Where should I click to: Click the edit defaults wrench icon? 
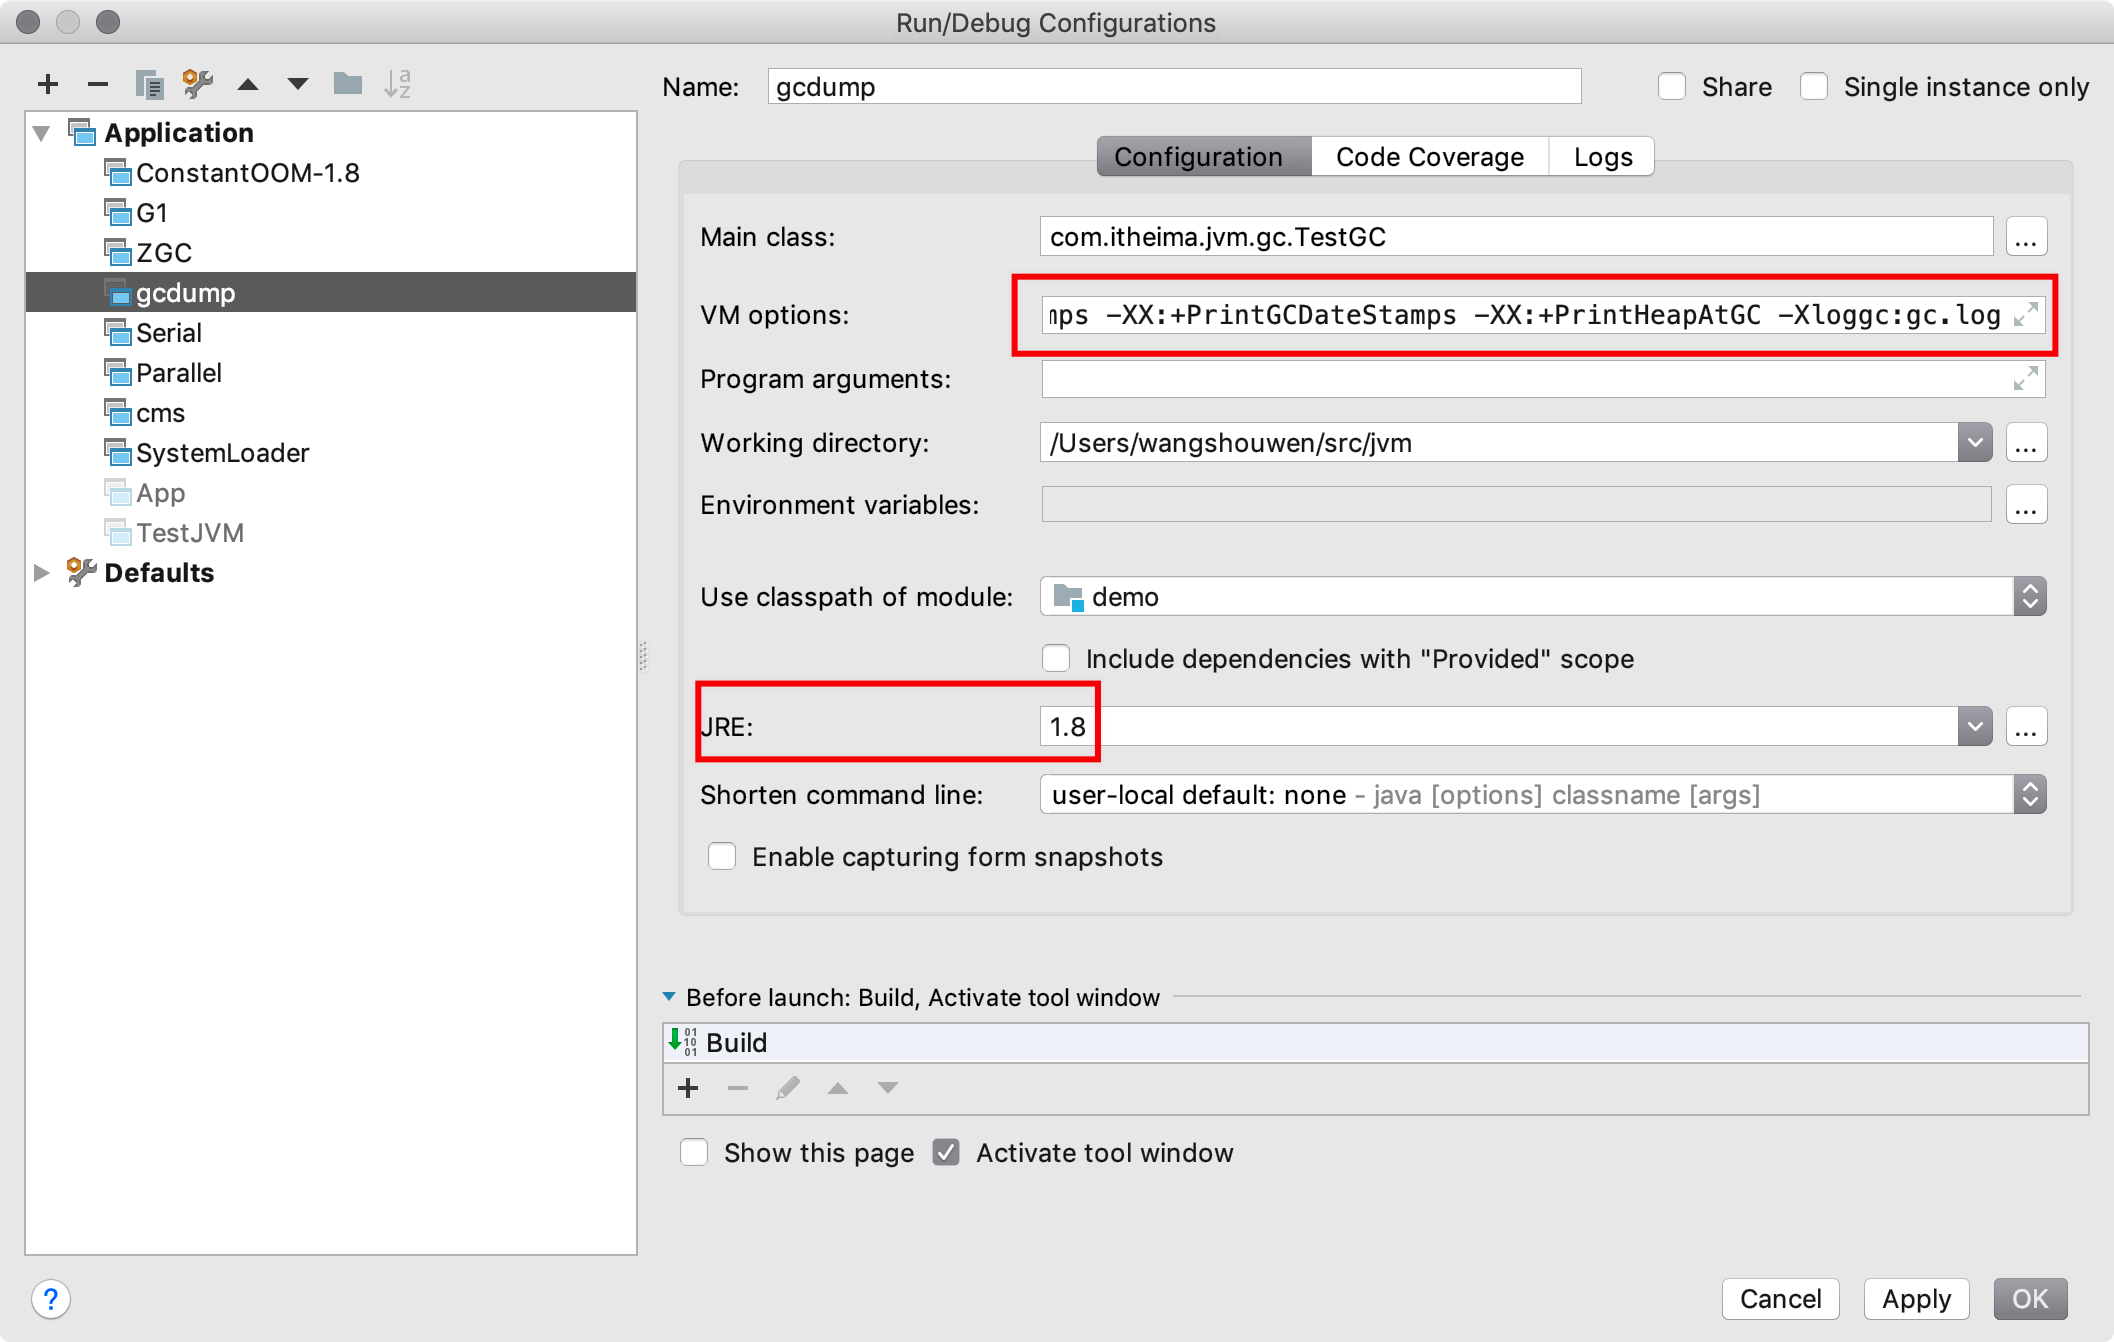(198, 84)
